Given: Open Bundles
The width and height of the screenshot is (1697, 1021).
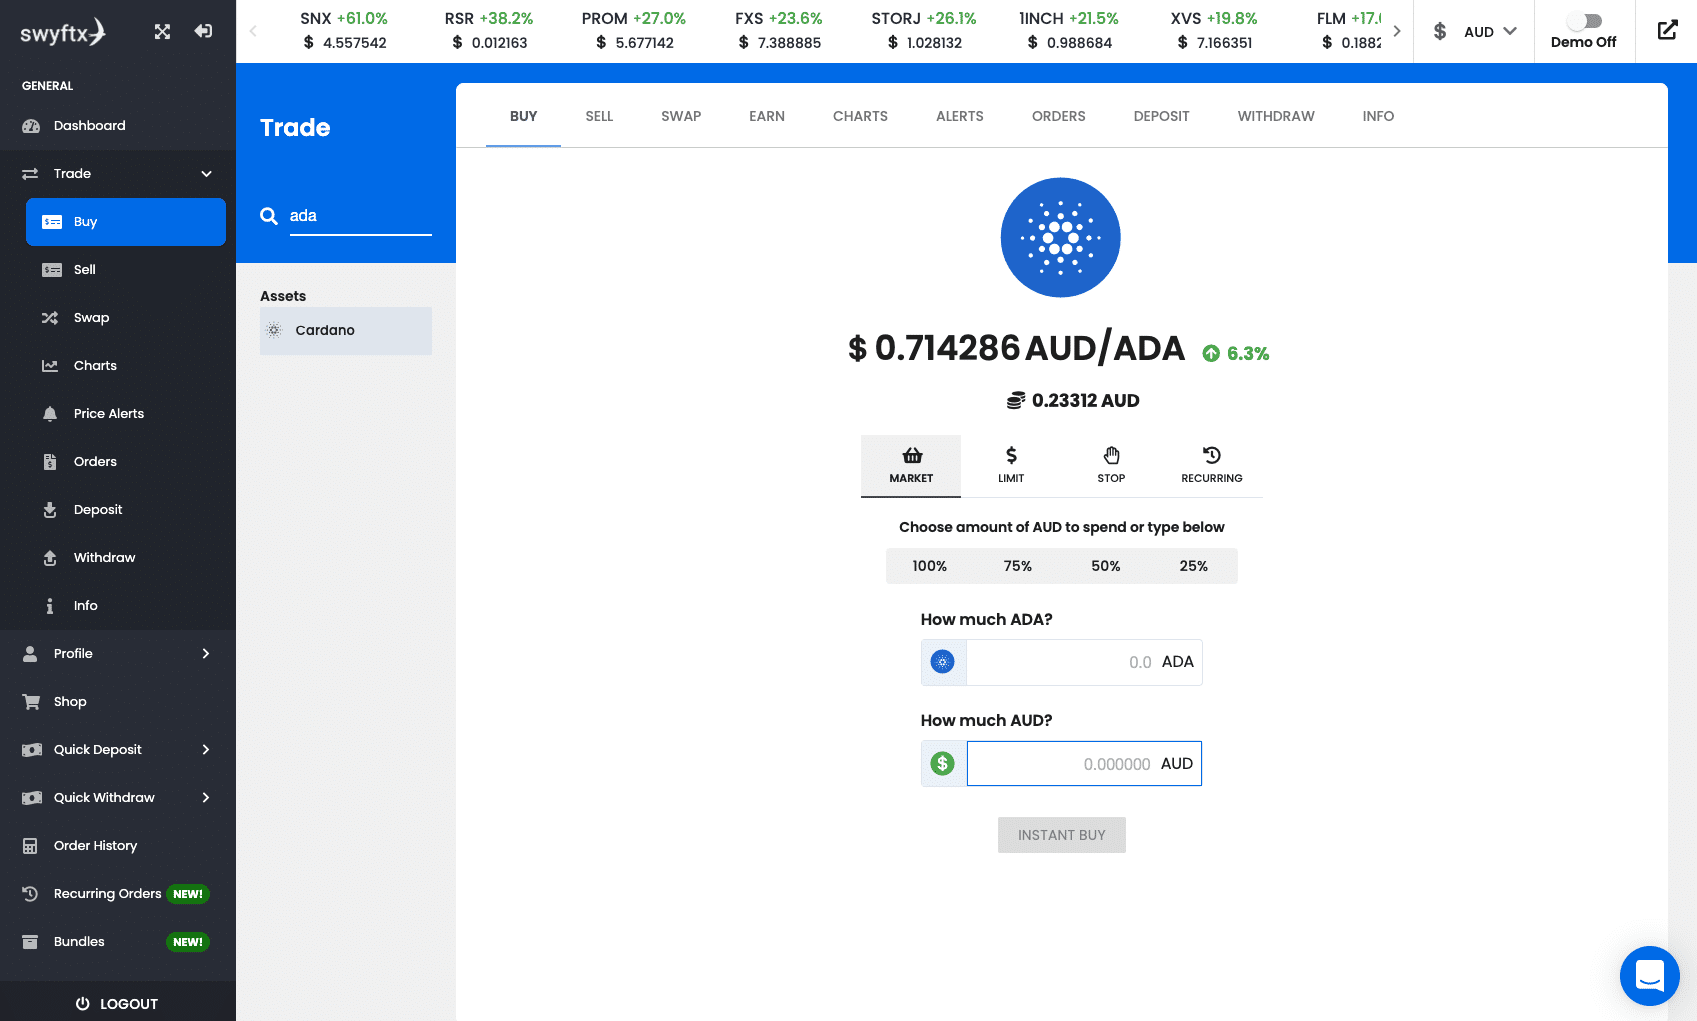Looking at the screenshot, I should pyautogui.click(x=118, y=942).
